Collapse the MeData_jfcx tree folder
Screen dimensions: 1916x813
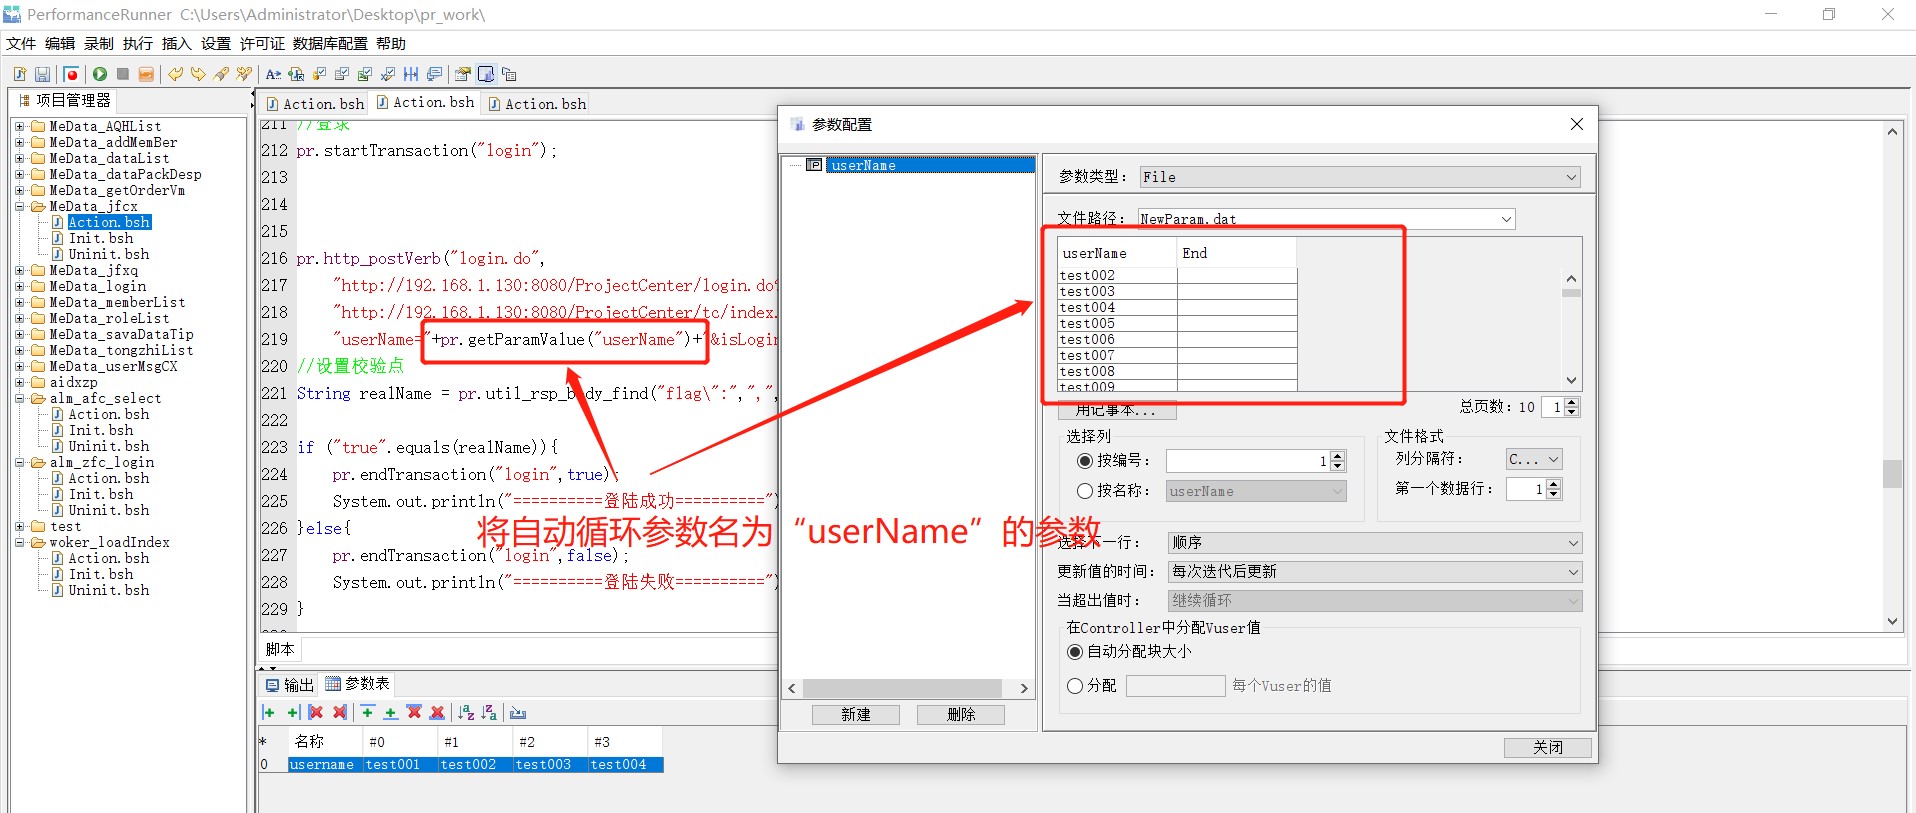[20, 207]
